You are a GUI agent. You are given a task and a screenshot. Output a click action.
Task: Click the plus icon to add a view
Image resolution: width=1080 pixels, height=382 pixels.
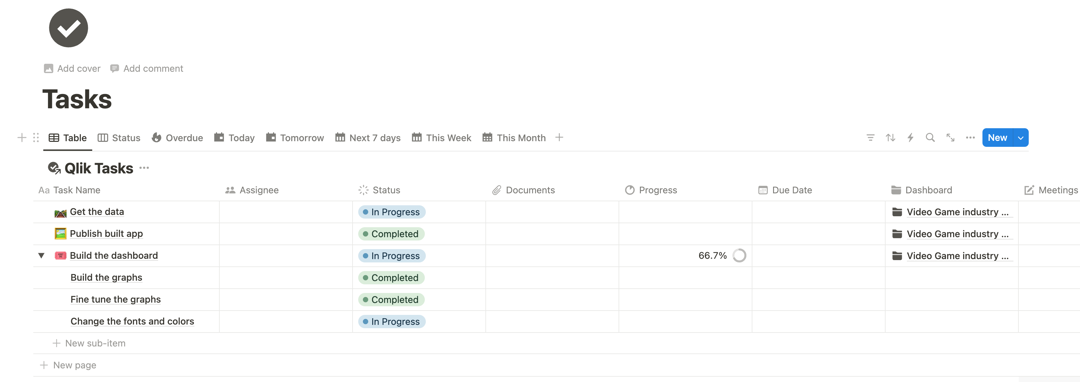(559, 138)
